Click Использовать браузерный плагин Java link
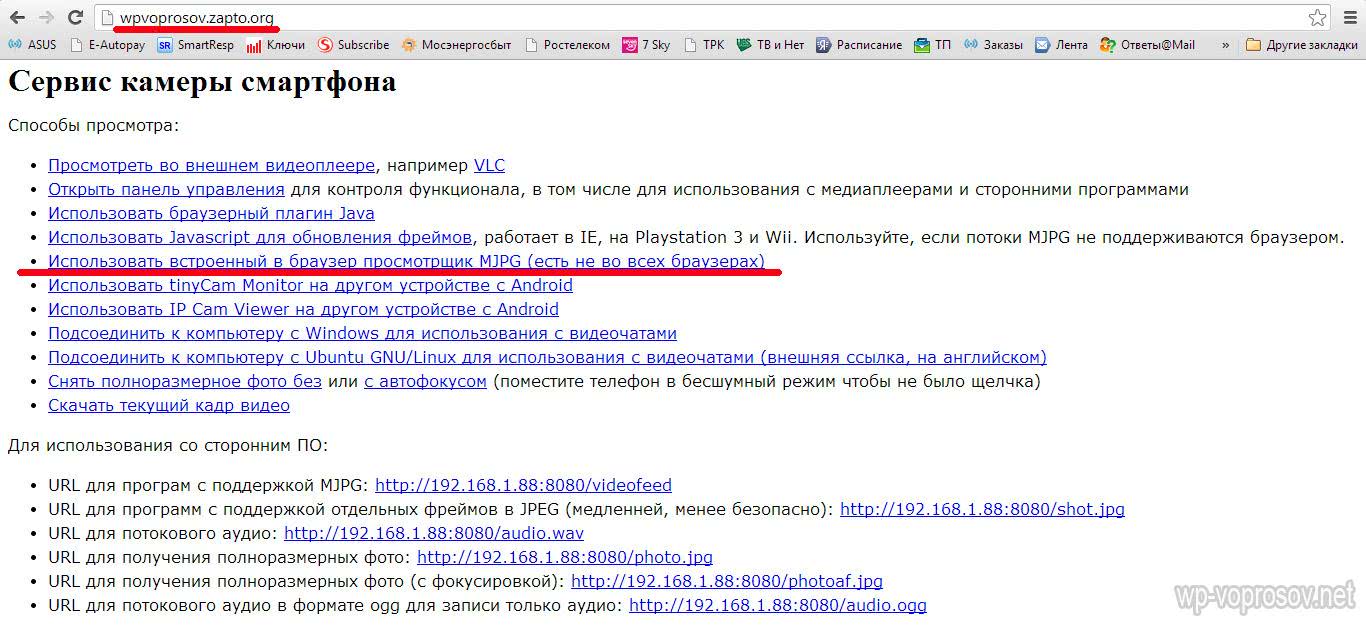Viewport: 1366px width, 626px height. pos(211,214)
